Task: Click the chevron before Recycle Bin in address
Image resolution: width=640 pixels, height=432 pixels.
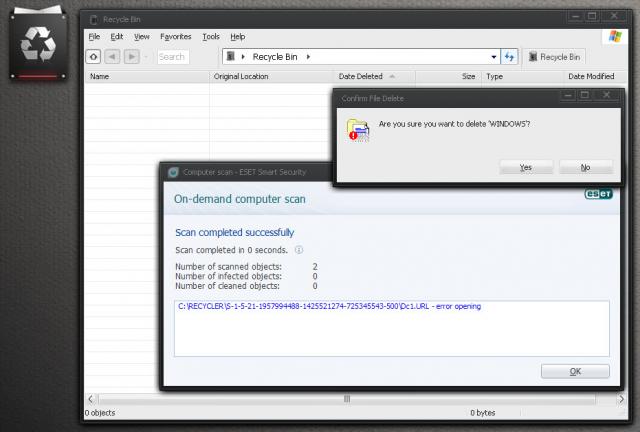Action: (x=243, y=57)
